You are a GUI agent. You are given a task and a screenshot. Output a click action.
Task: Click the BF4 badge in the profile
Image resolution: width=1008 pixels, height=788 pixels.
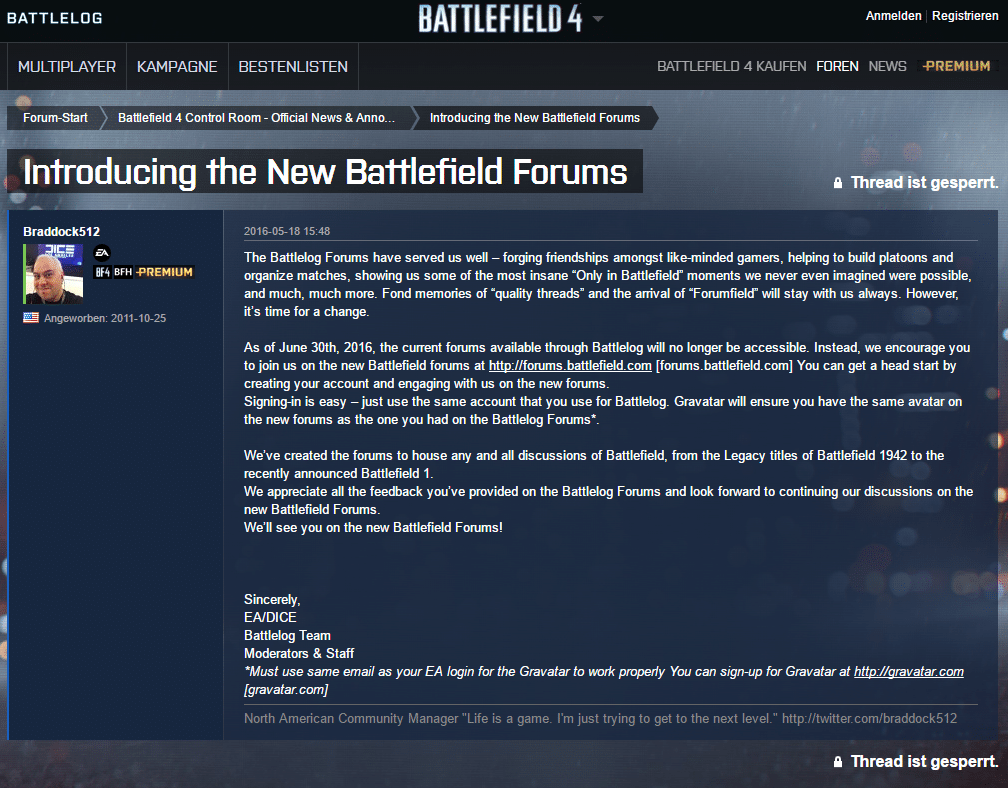(102, 272)
